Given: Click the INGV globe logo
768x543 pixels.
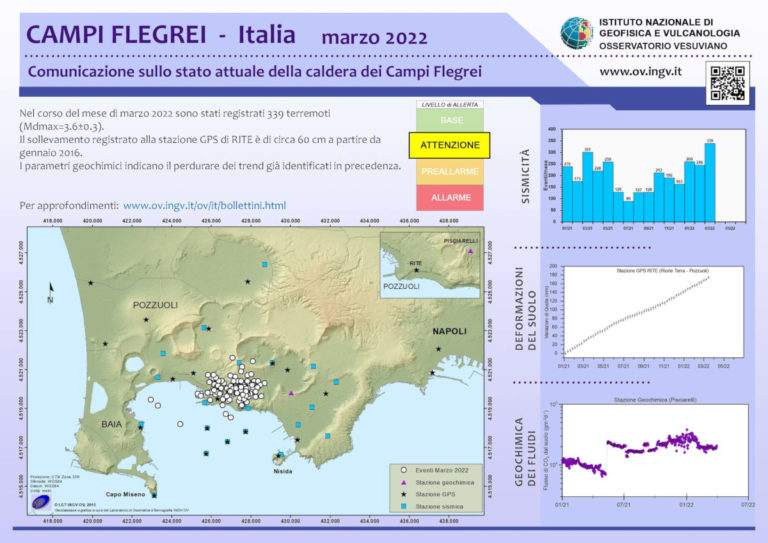Looking at the screenshot, I should (x=576, y=32).
